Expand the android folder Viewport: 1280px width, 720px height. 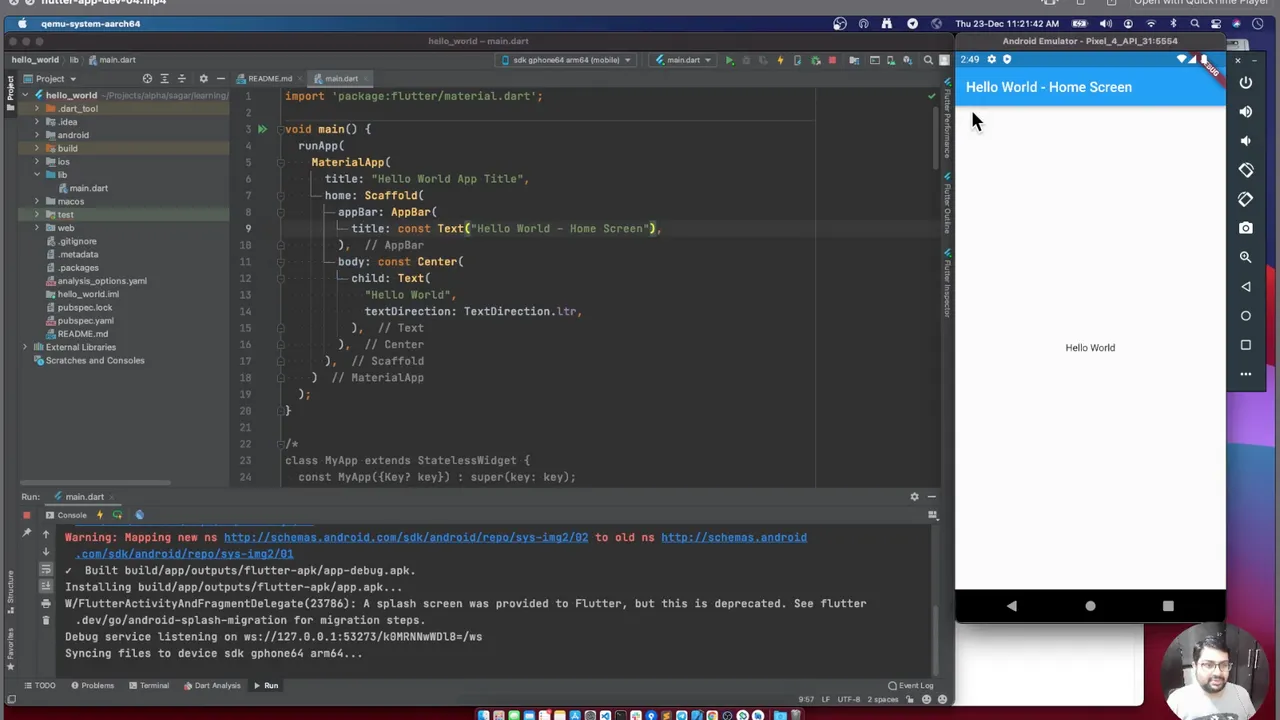[x=37, y=135]
